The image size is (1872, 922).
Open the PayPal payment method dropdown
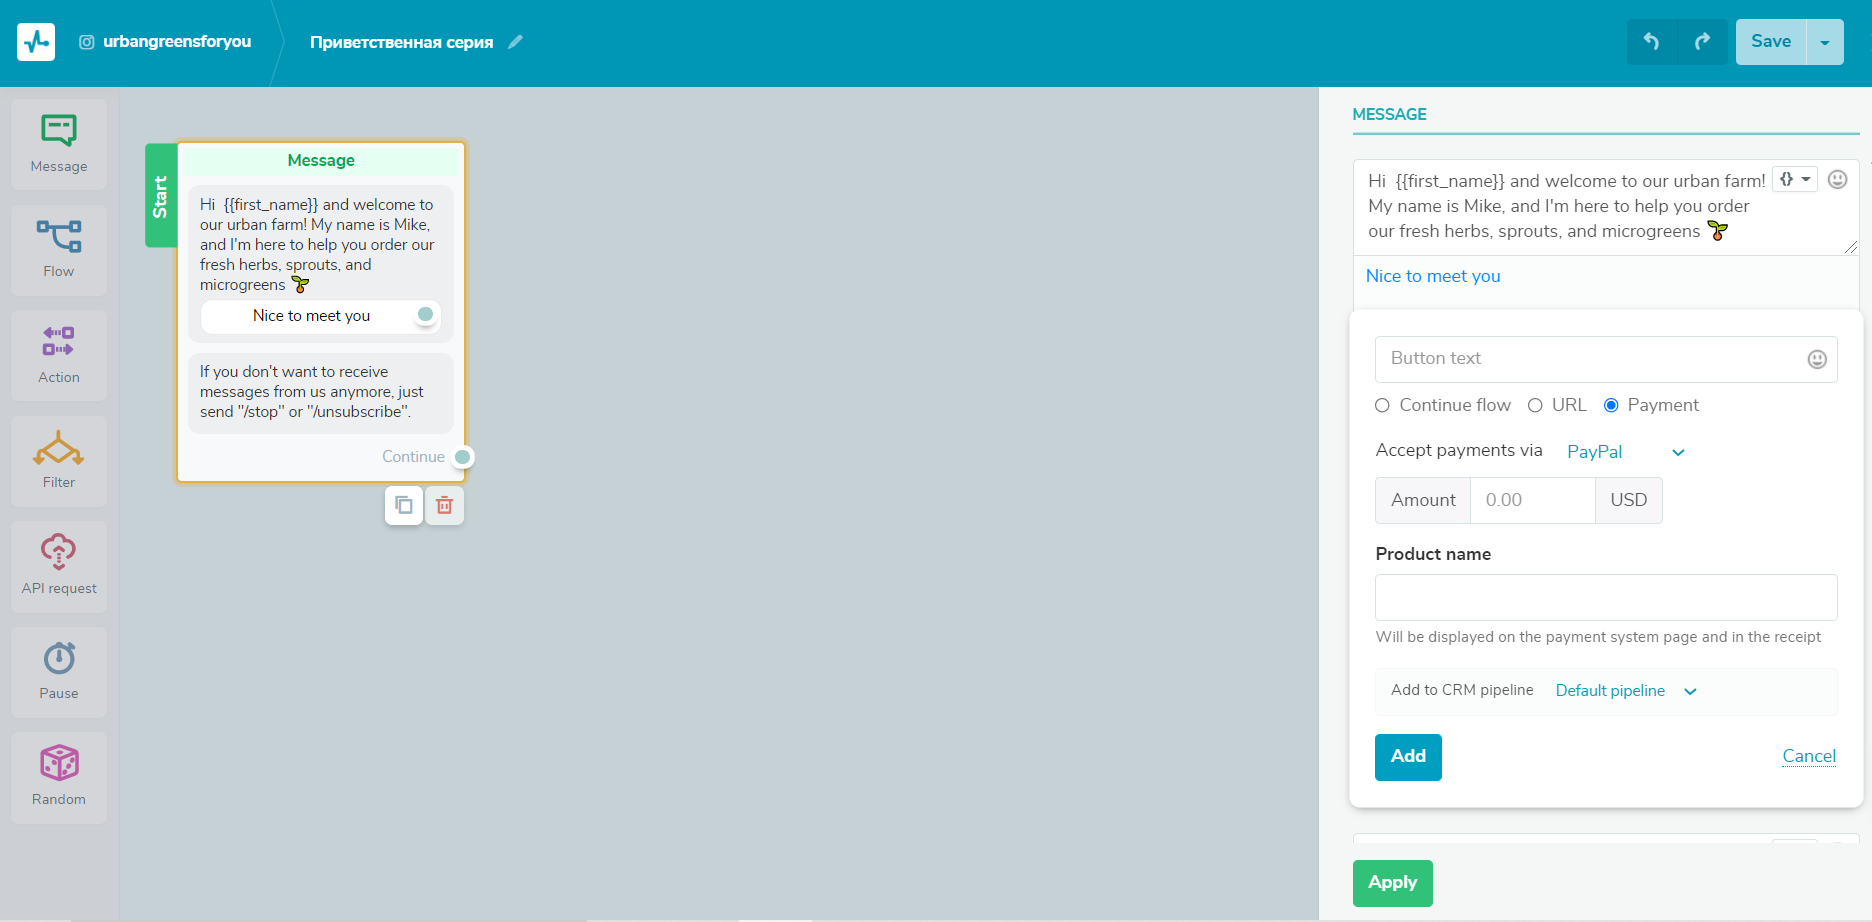point(1626,452)
